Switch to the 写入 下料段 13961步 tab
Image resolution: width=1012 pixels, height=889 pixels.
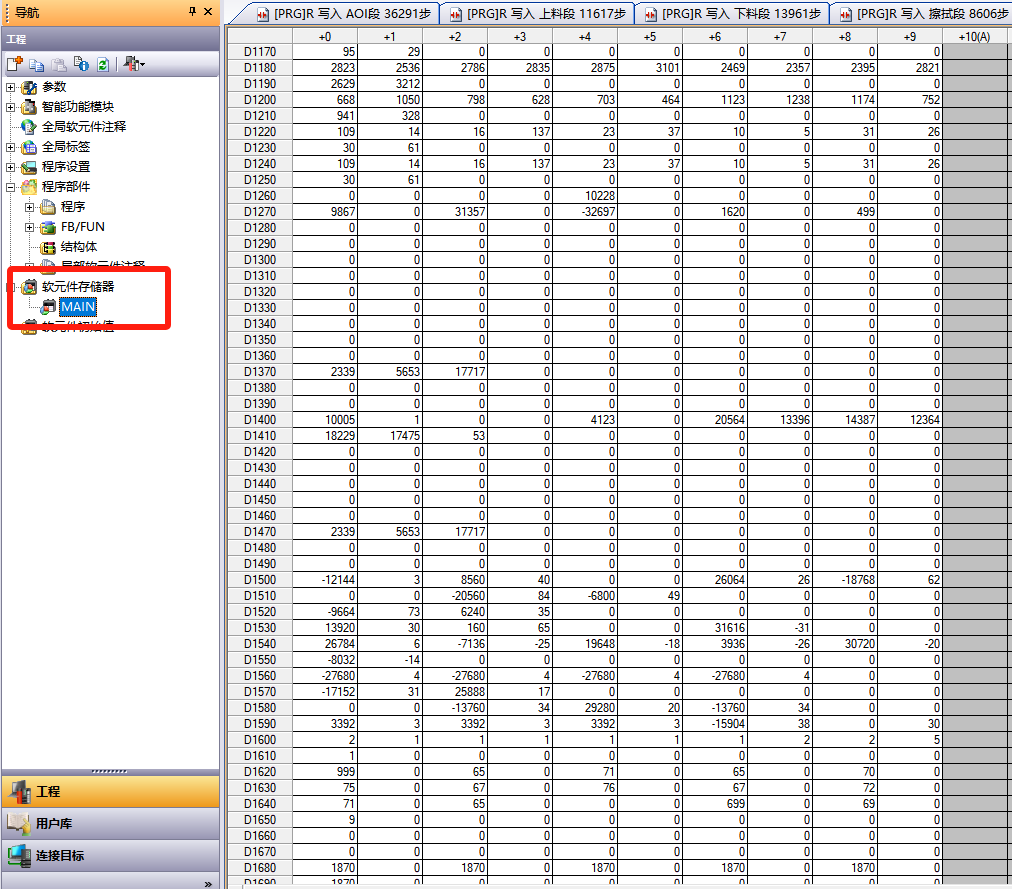731,14
